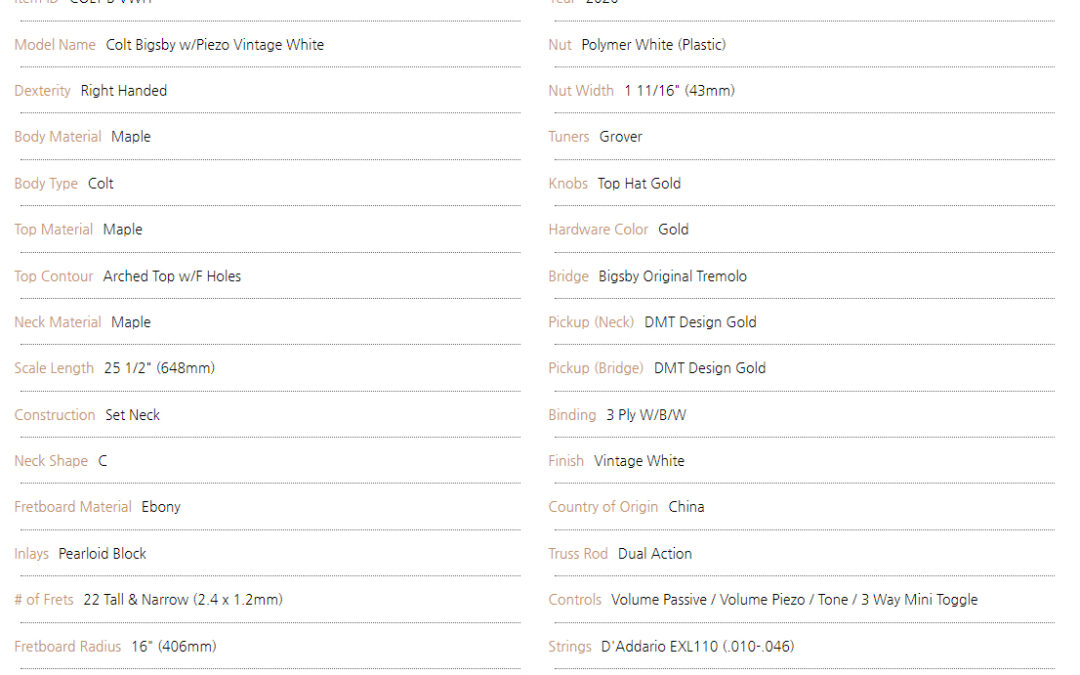
Task: Select the Top Hat Gold knobs value
Action: (x=639, y=184)
